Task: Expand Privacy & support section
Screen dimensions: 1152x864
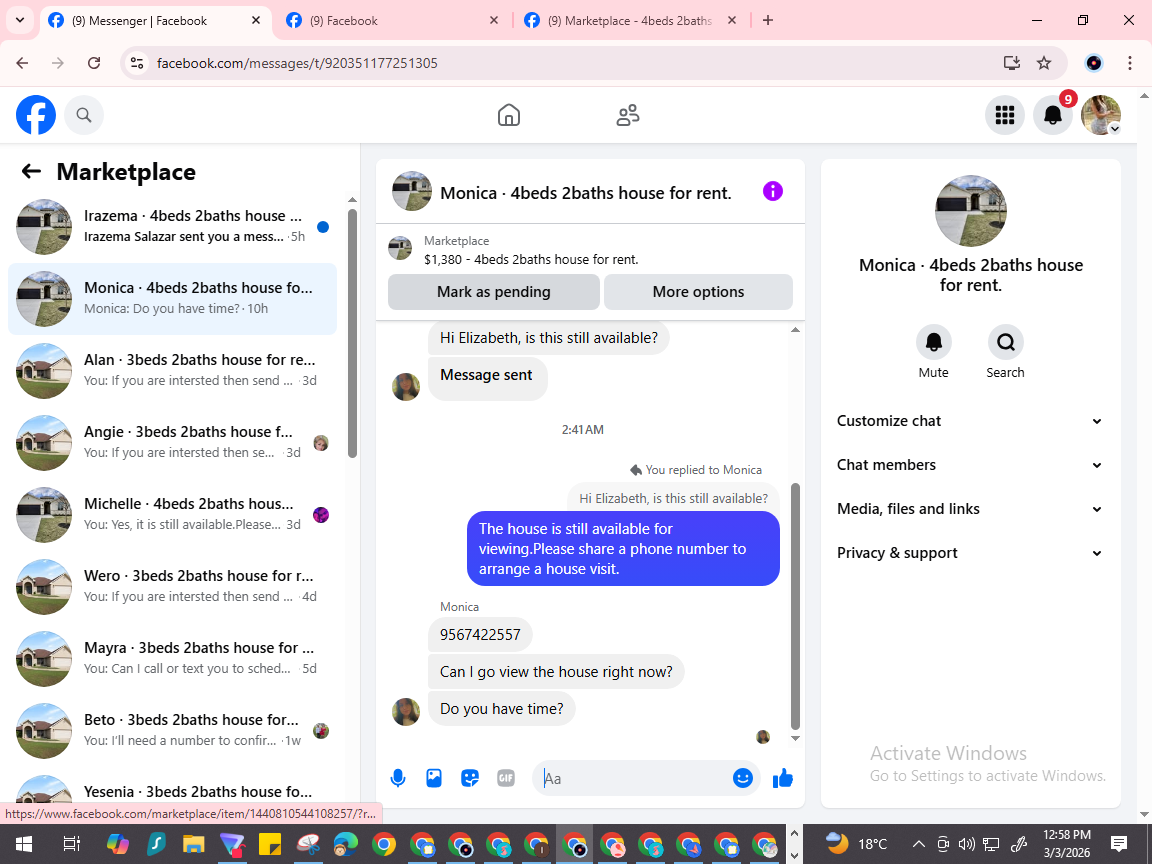Action: tap(970, 553)
